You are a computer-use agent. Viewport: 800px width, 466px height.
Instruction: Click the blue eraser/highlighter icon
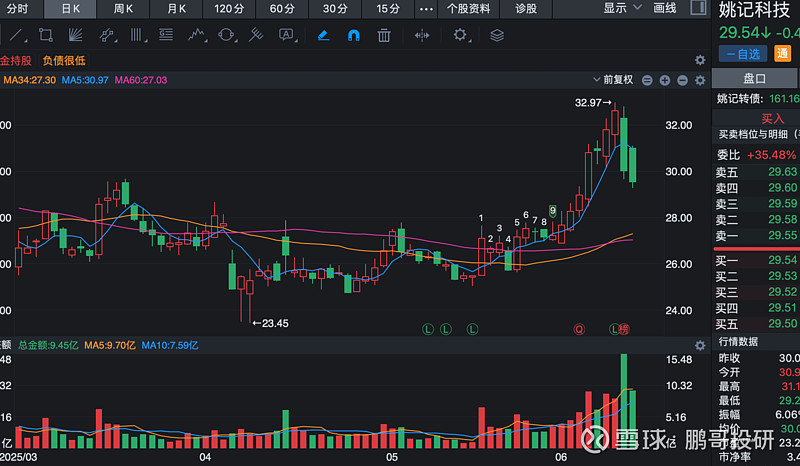coord(323,35)
